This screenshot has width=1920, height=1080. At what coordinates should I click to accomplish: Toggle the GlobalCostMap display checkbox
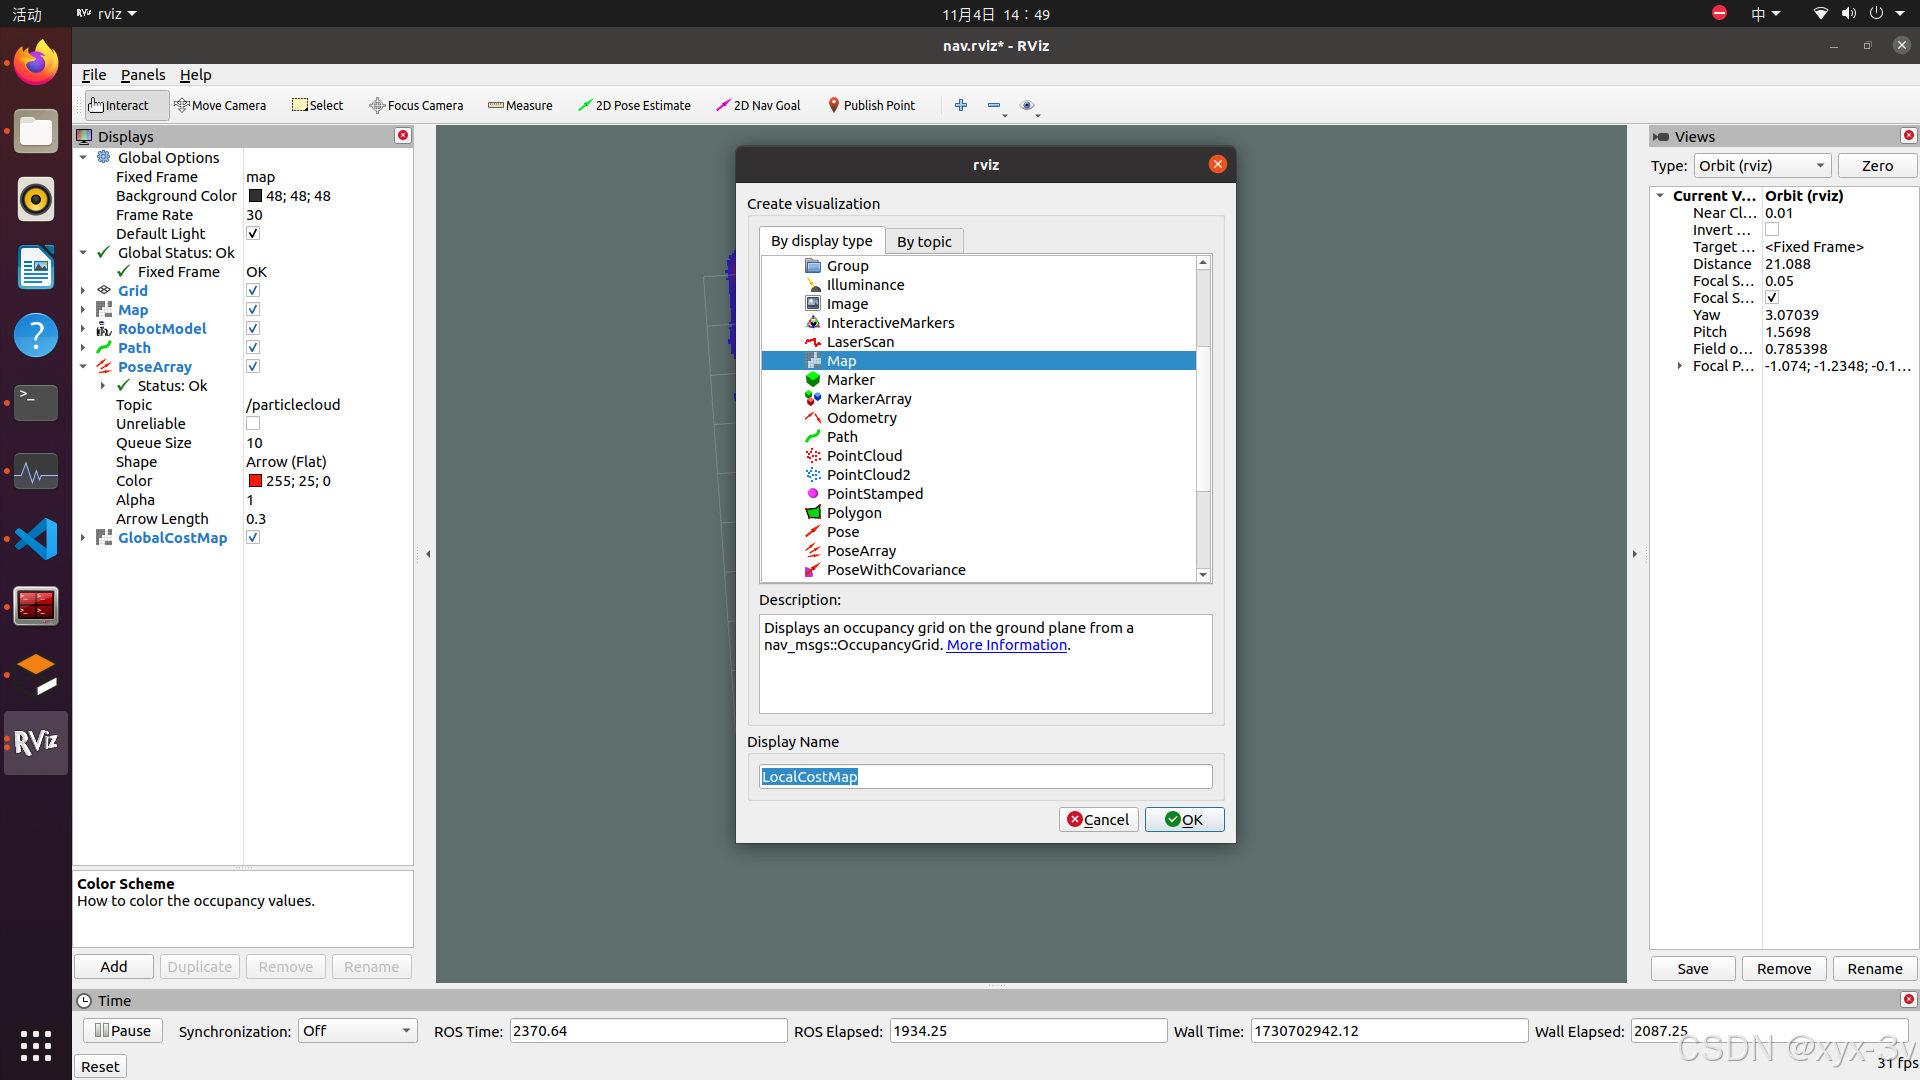(253, 538)
